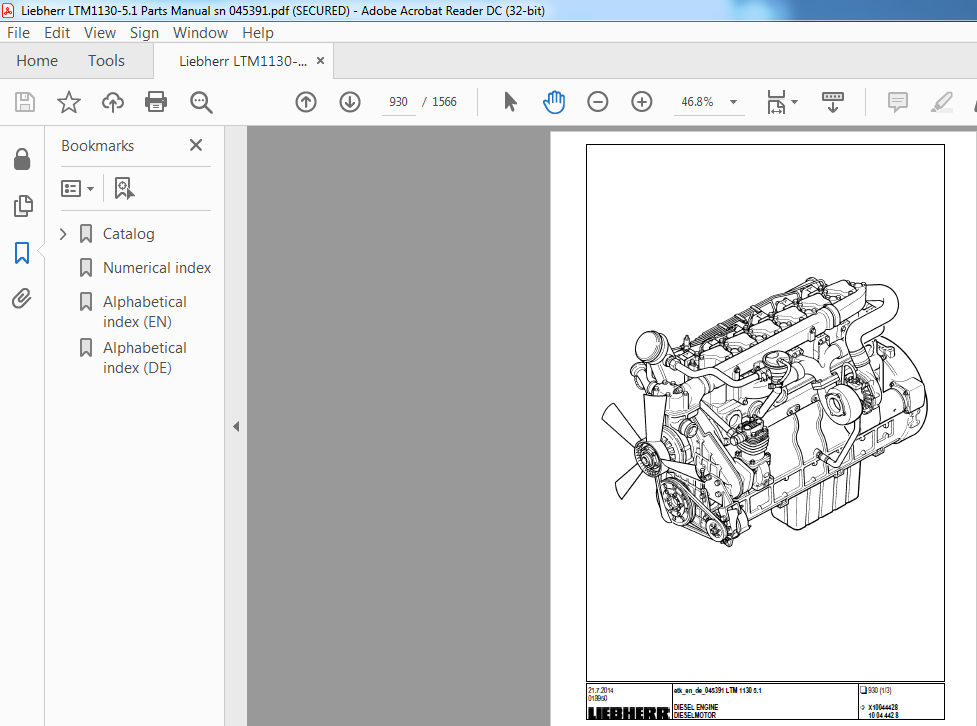Open the Help menu
This screenshot has height=726, width=977.
click(258, 32)
